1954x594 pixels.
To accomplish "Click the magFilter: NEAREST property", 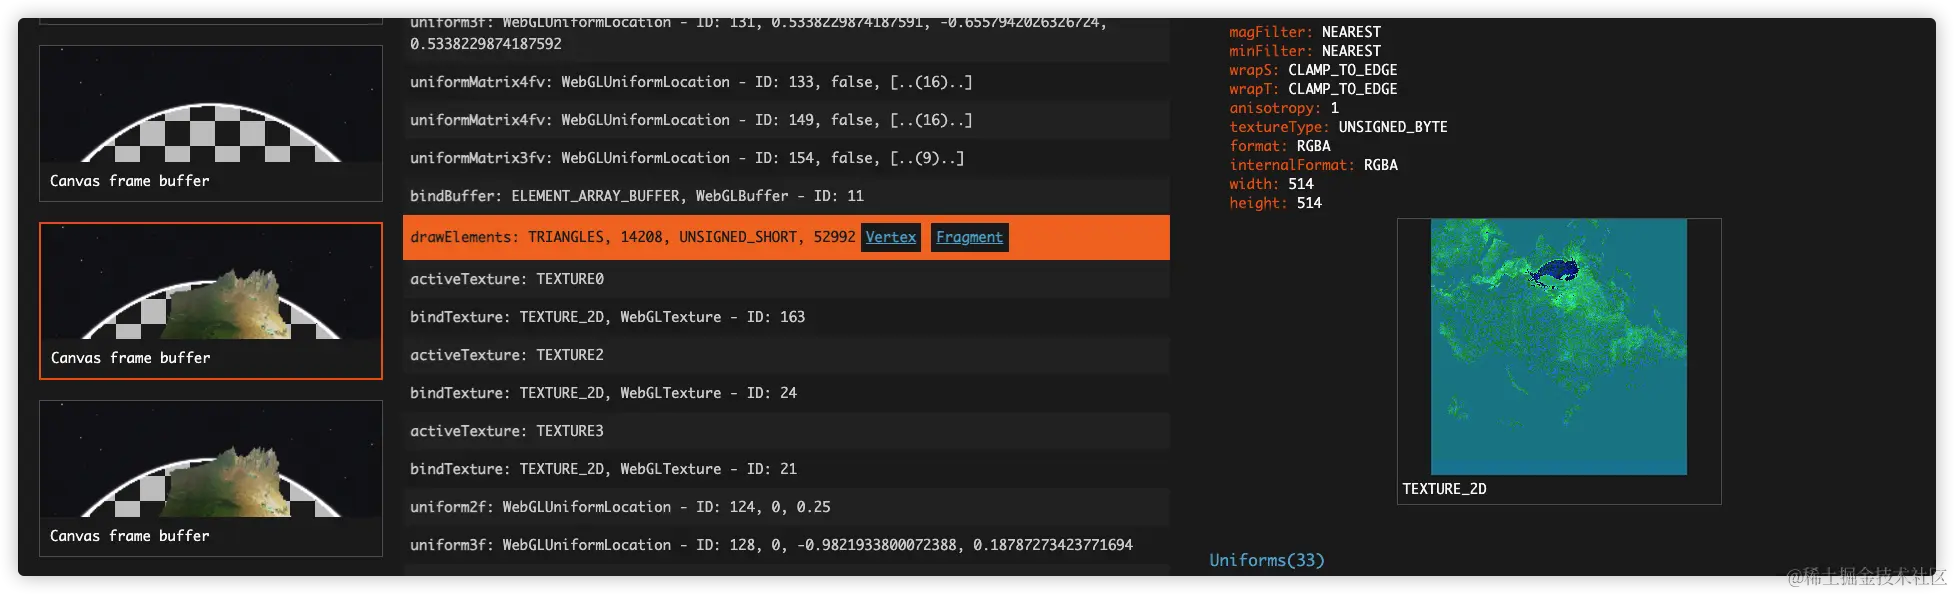I will click(1305, 32).
